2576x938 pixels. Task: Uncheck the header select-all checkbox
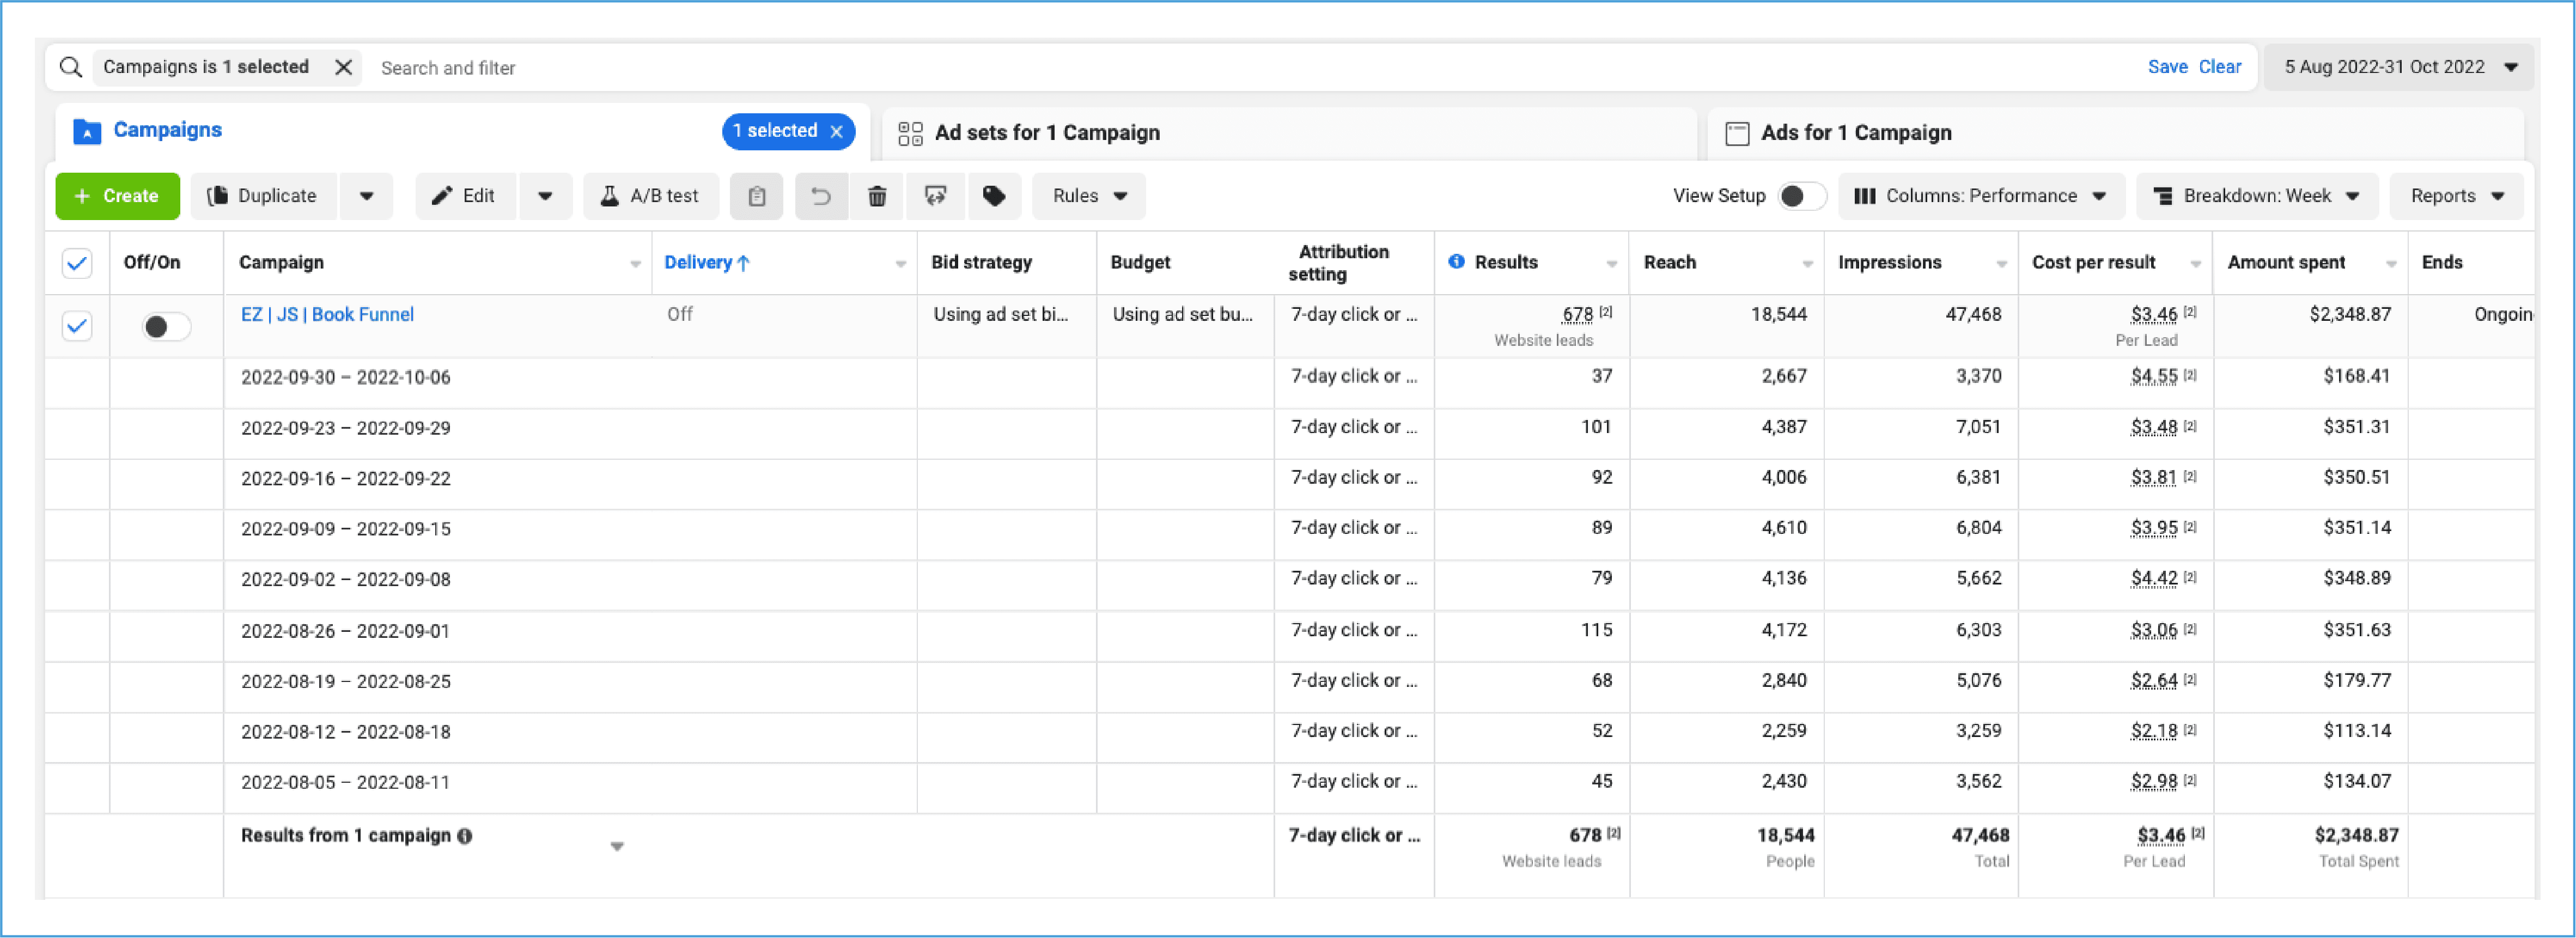[x=77, y=263]
